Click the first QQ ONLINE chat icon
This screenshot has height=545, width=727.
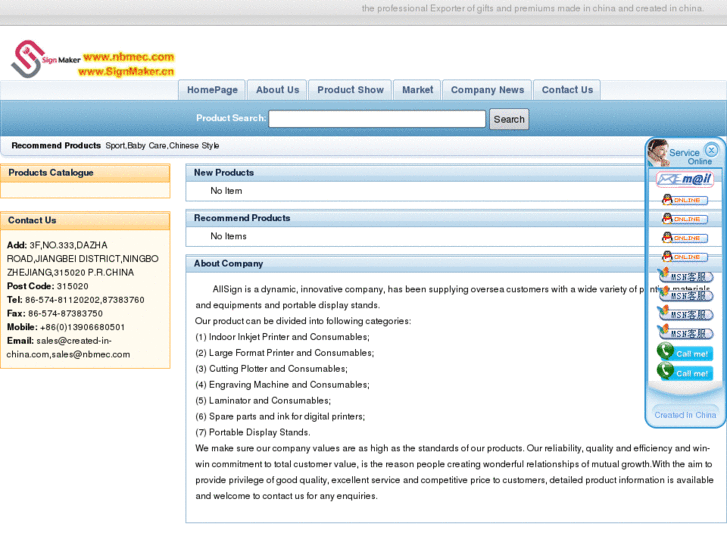[685, 200]
